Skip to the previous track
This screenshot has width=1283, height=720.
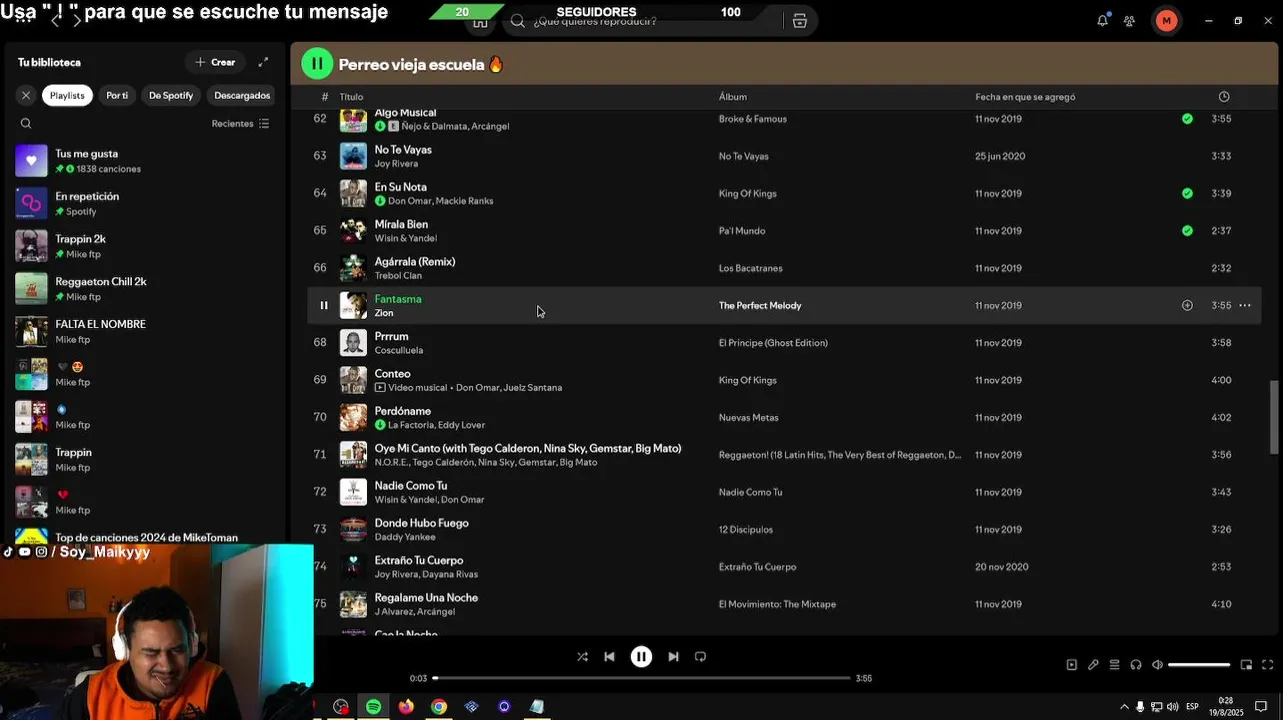[x=609, y=657]
